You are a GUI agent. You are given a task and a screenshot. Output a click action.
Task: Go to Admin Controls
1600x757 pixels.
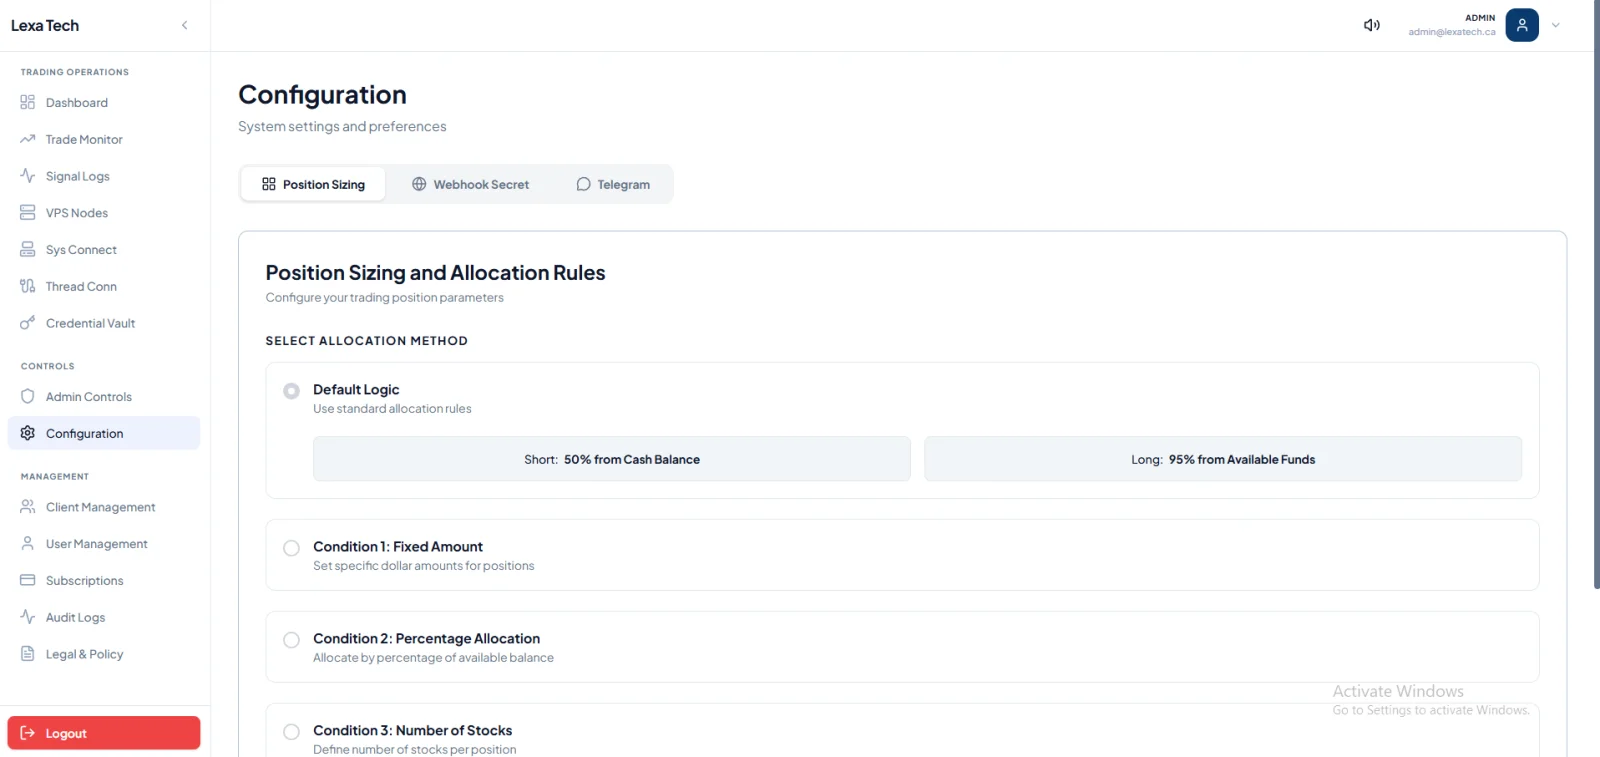[104, 397]
